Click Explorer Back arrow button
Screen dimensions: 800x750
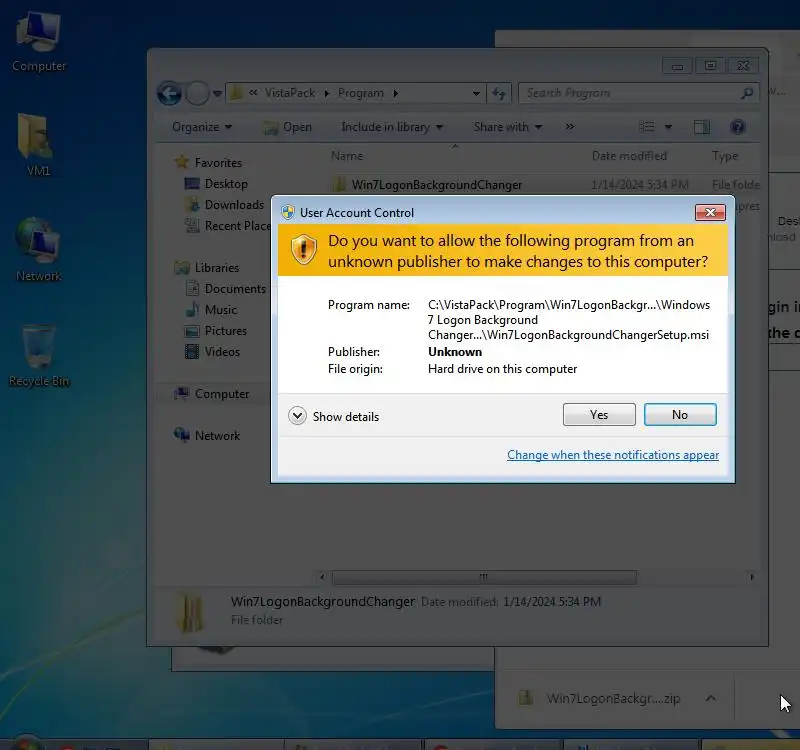(169, 93)
